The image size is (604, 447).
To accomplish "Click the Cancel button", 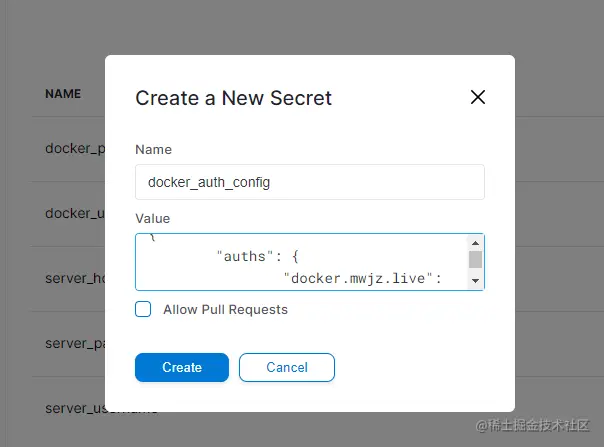I will tap(287, 367).
